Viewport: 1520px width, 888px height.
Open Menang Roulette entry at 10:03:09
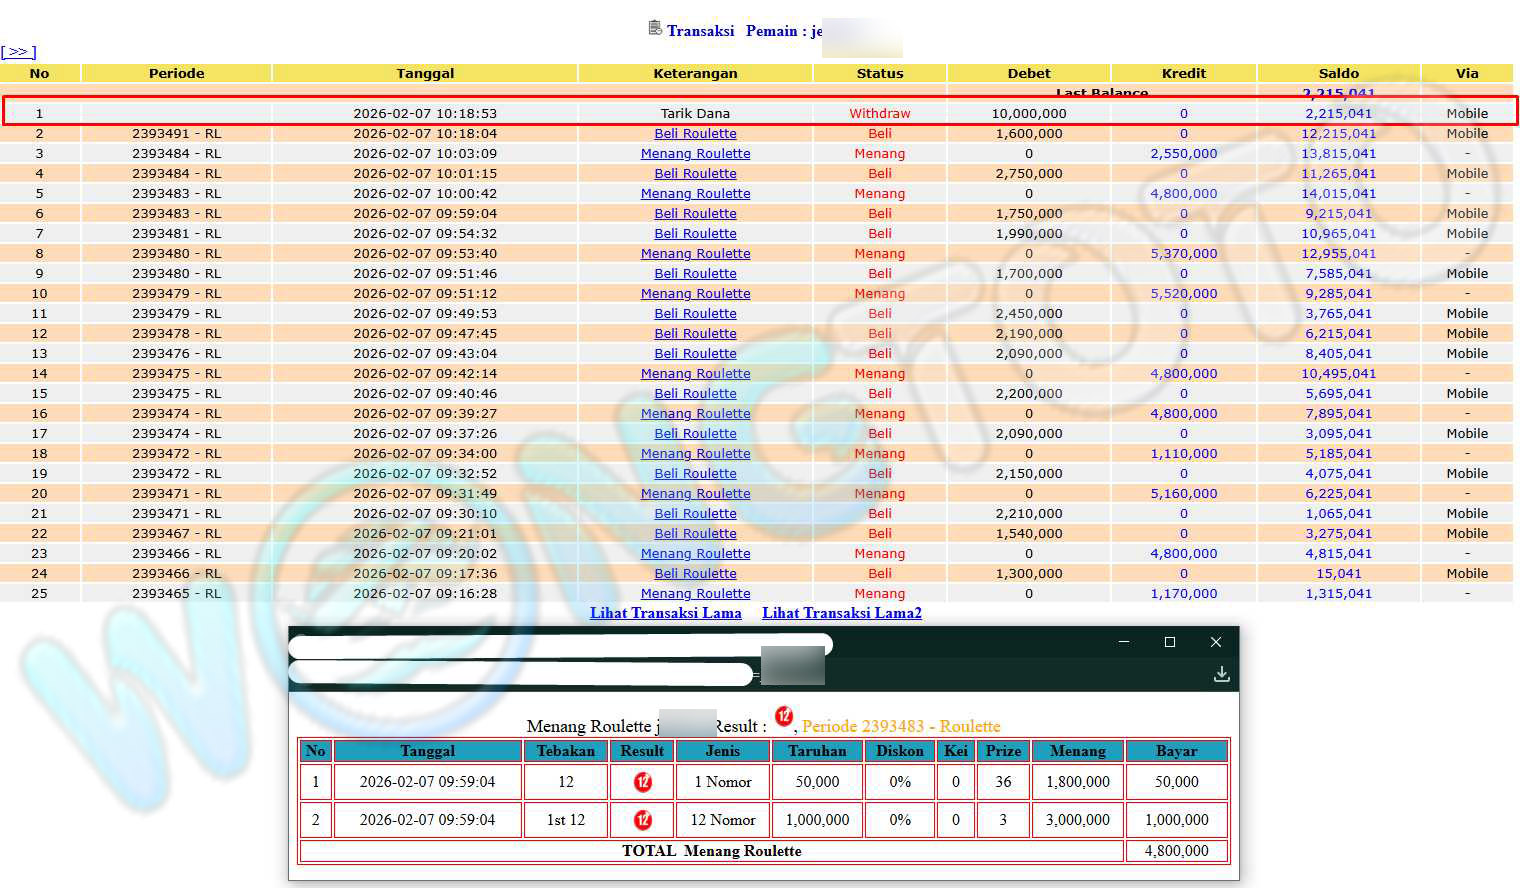coord(695,153)
